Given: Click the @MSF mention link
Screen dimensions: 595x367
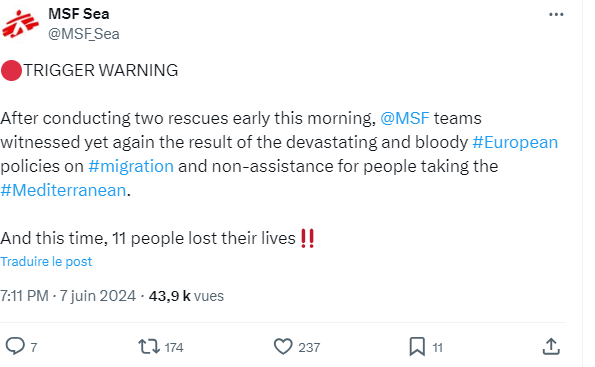Looking at the screenshot, I should (405, 118).
